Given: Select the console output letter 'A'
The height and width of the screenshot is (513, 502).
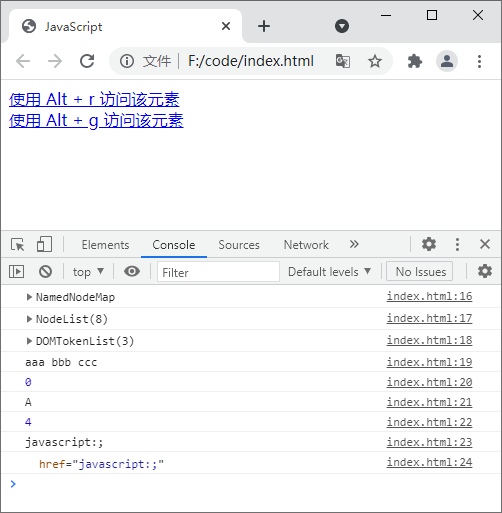Looking at the screenshot, I should [x=28, y=402].
